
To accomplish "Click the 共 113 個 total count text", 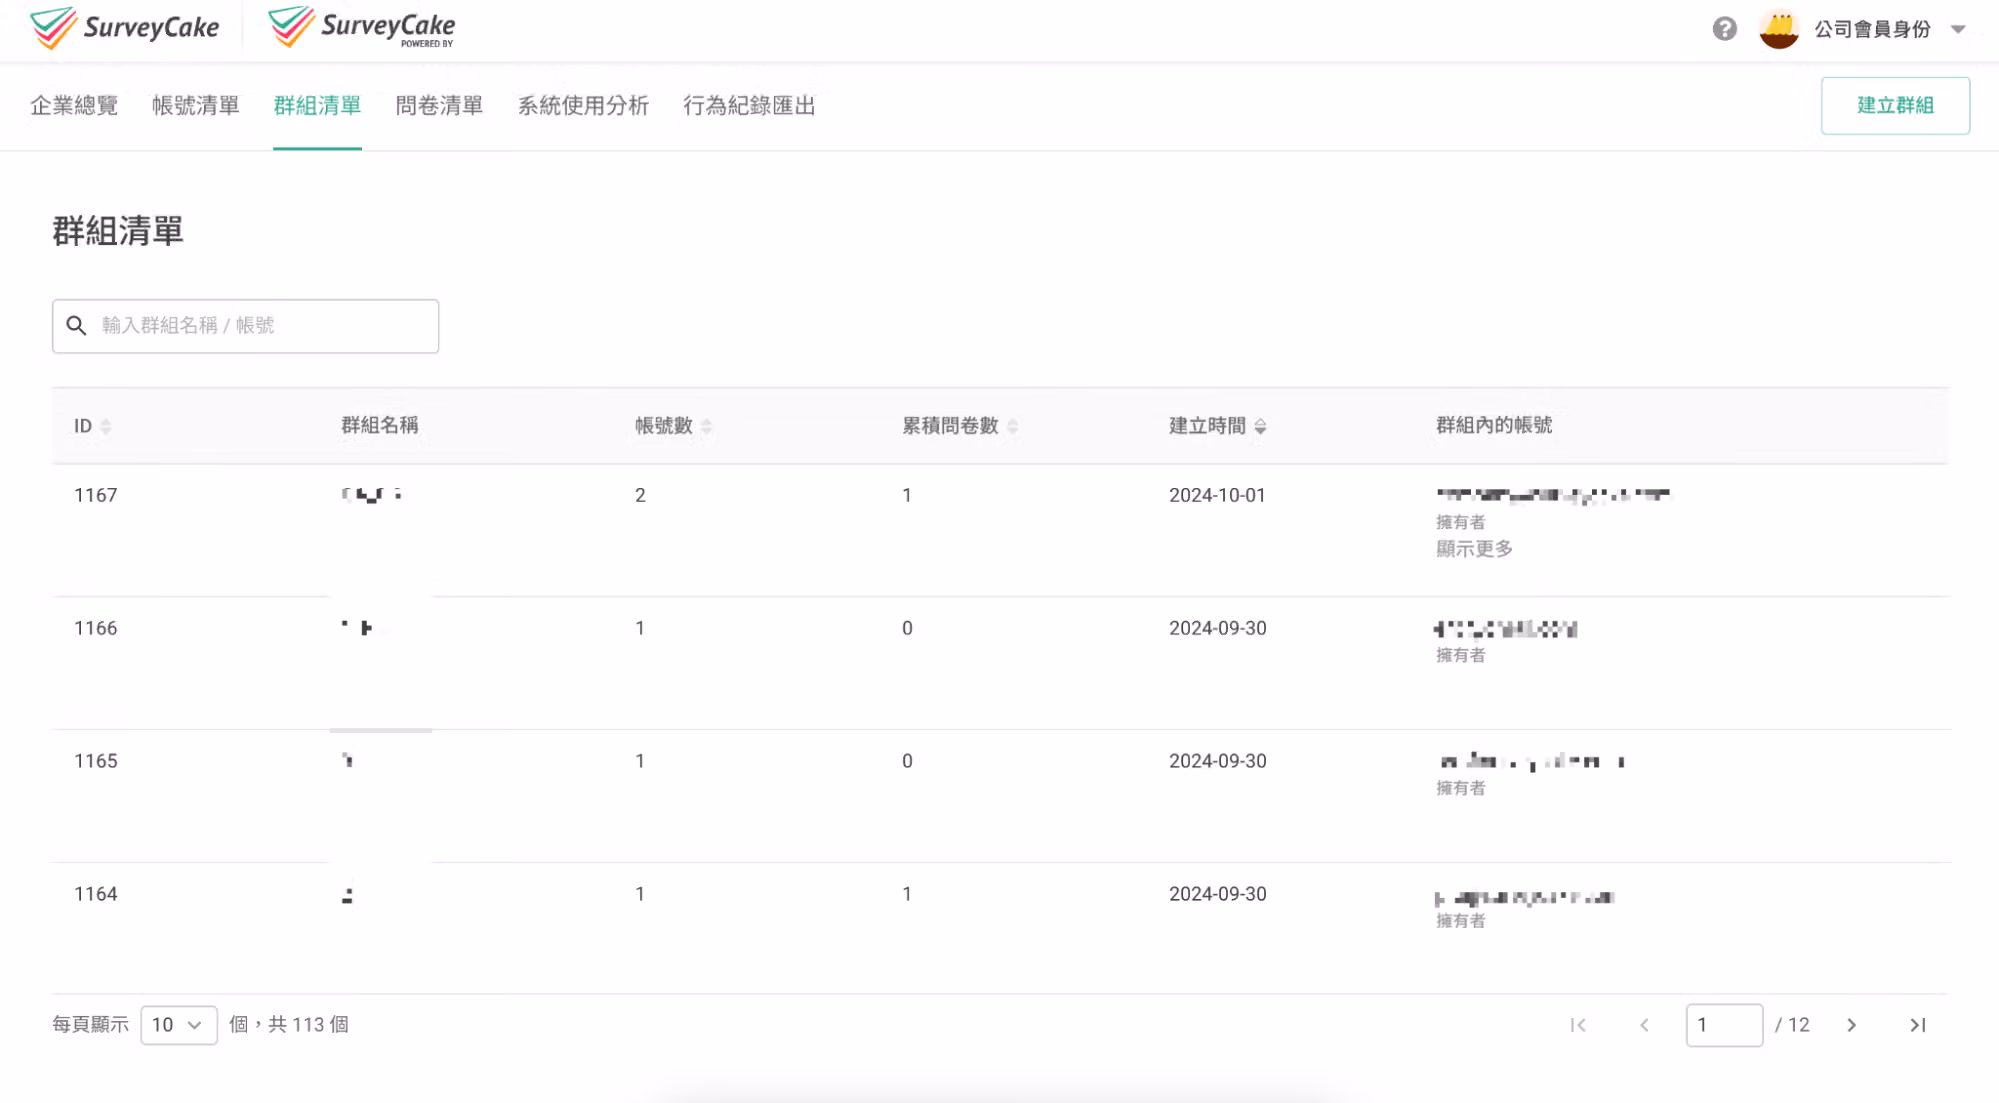I will pos(308,1025).
